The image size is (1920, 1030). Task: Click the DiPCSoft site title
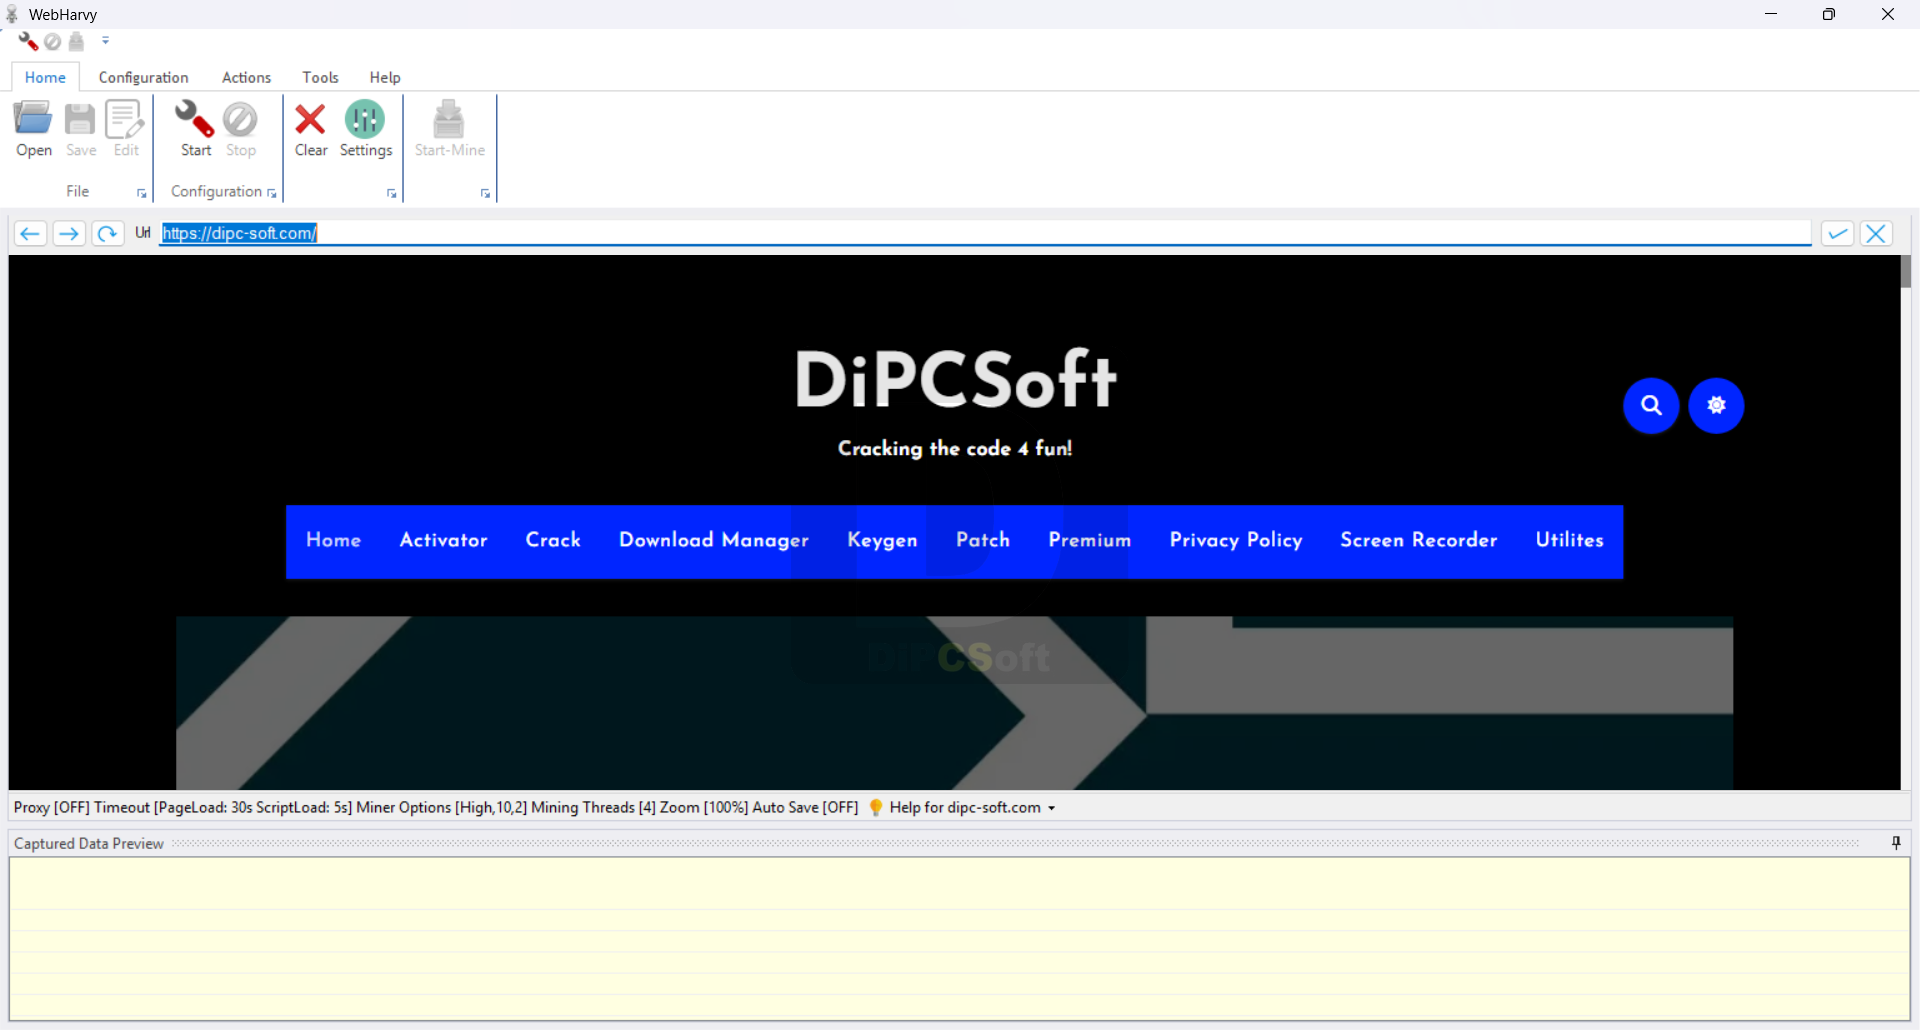[955, 380]
